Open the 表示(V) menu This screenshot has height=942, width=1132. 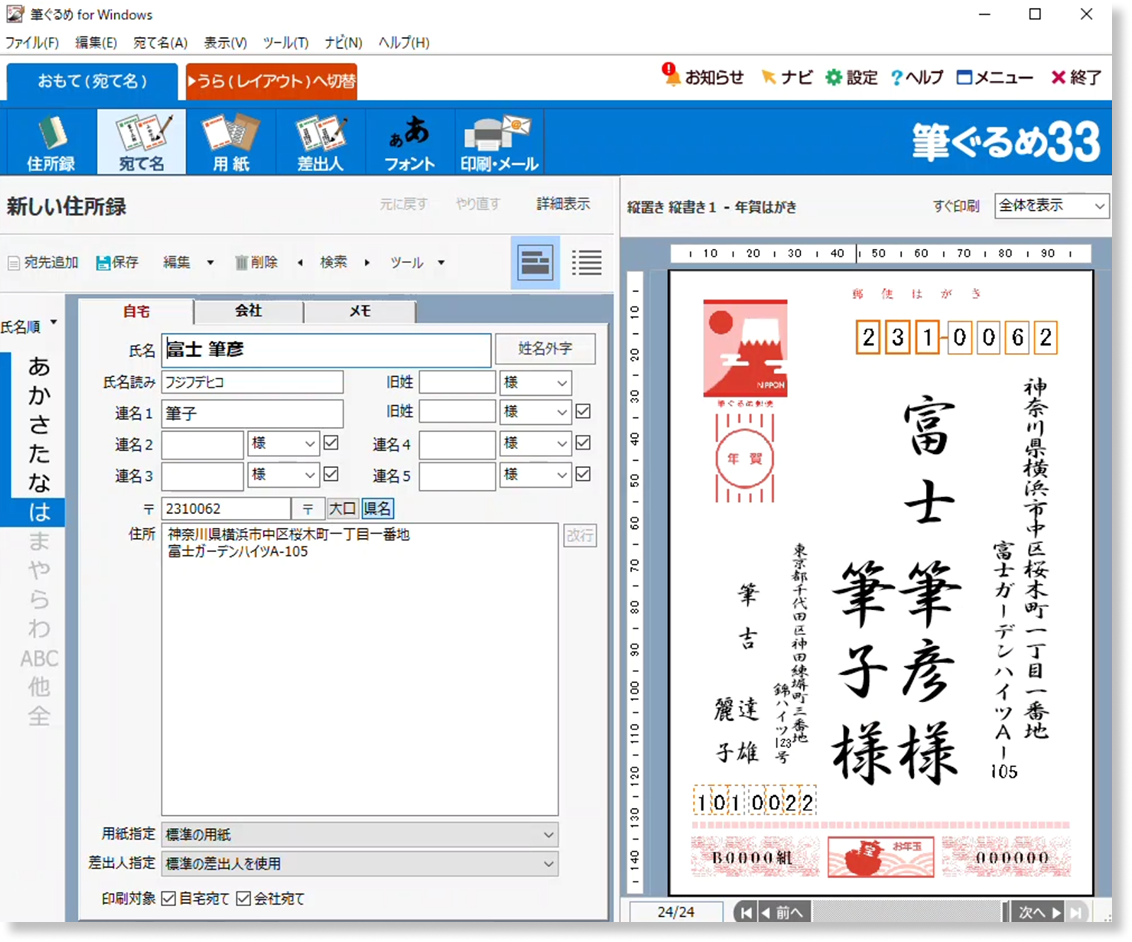[225, 43]
